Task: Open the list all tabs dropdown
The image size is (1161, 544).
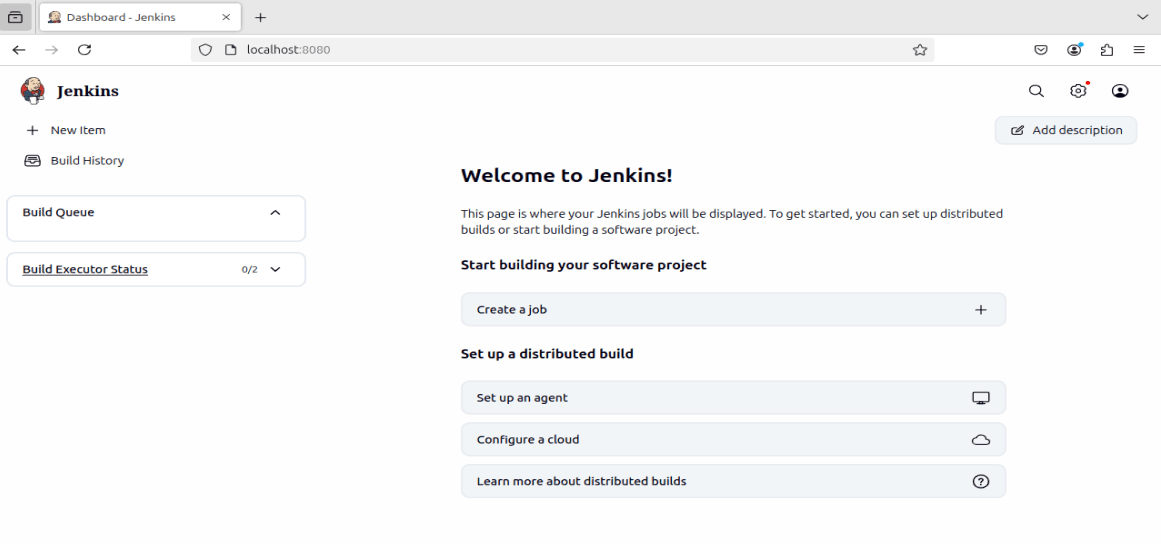Action: coord(1141,17)
